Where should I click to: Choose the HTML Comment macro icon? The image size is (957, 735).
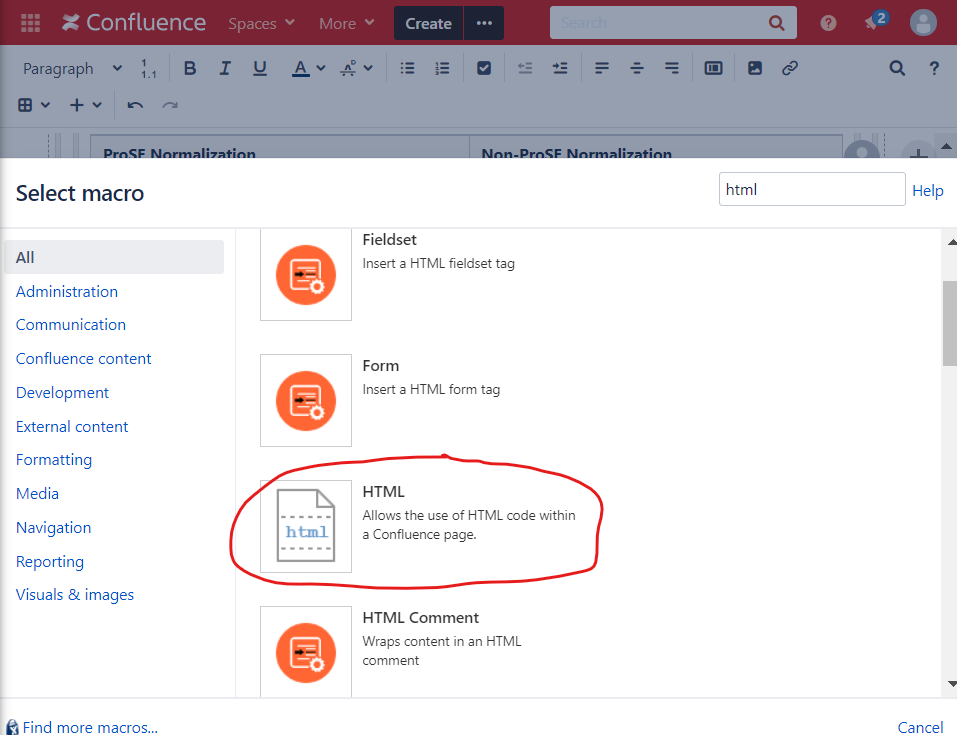pyautogui.click(x=306, y=652)
